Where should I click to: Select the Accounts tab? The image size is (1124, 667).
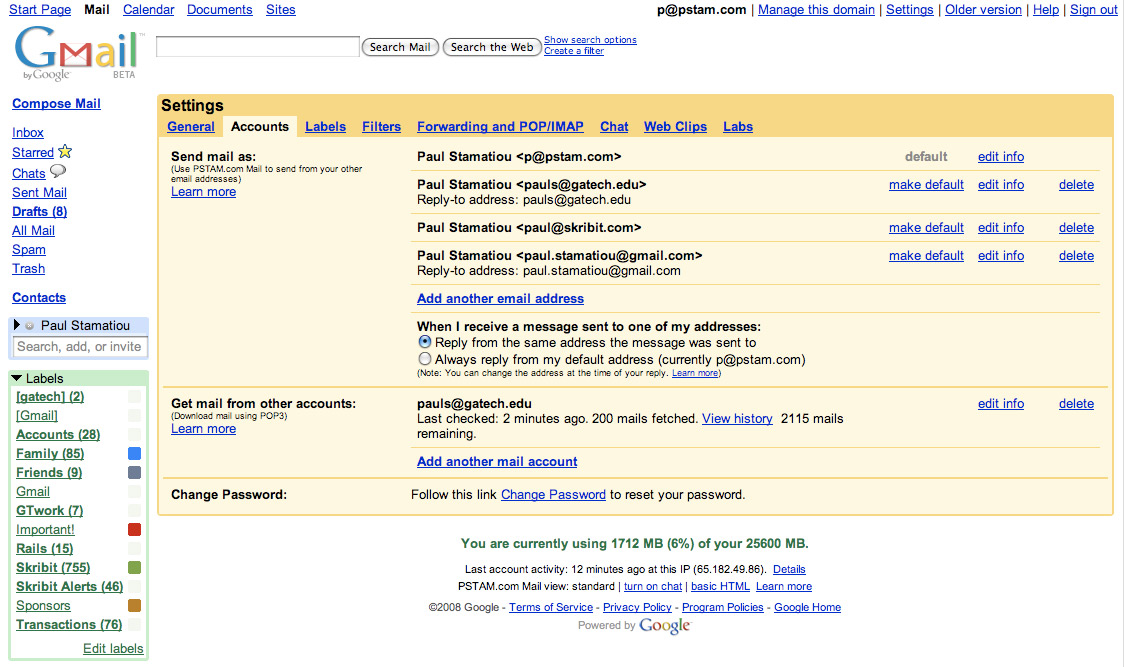coord(259,126)
